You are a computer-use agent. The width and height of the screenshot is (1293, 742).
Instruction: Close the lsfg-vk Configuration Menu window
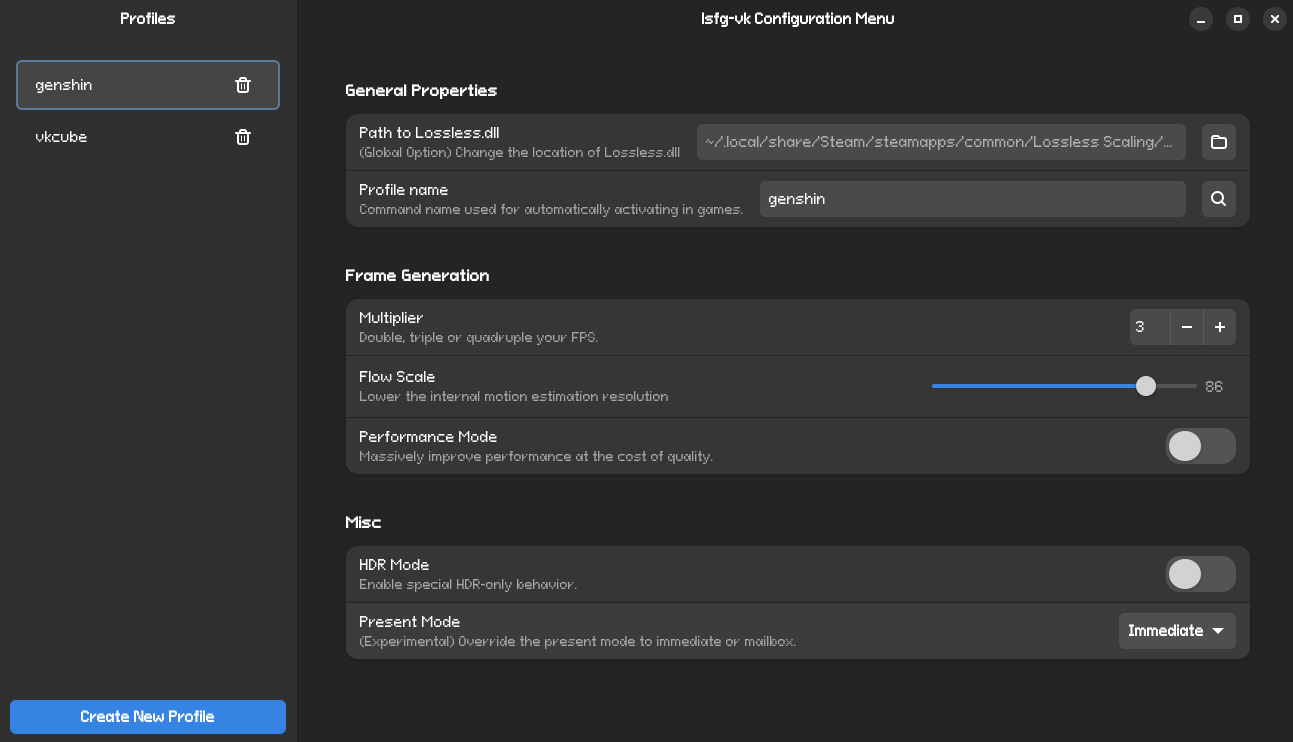(x=1274, y=19)
